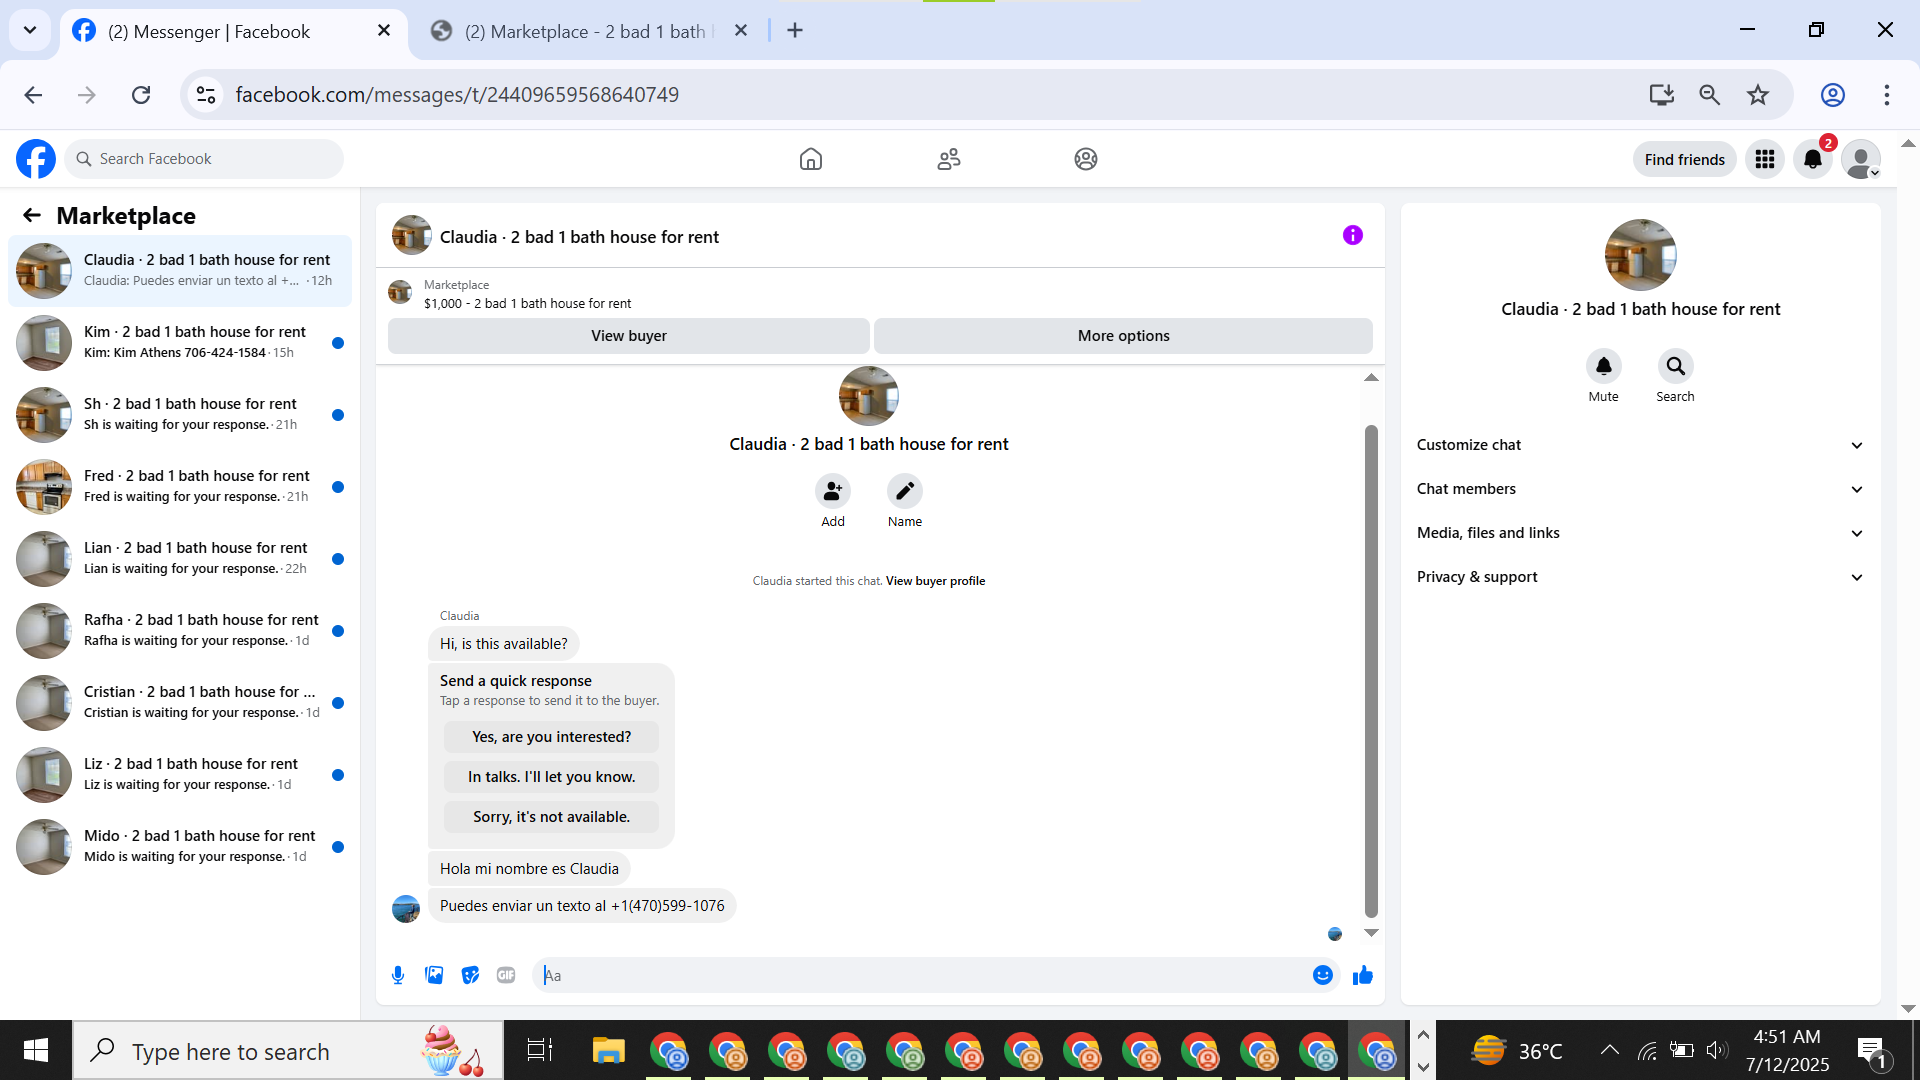Open the emoji picker in message box

pos(1322,975)
